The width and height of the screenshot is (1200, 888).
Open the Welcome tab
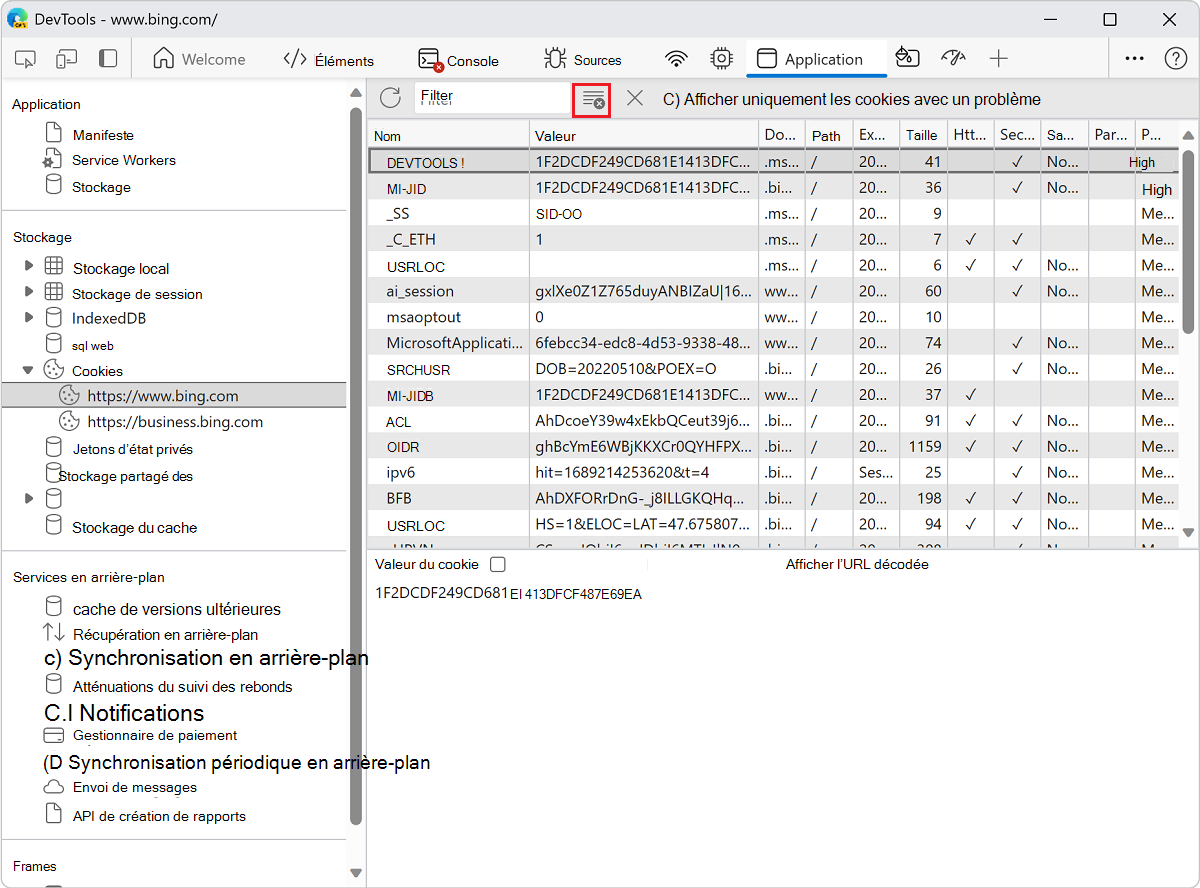pyautogui.click(x=199, y=59)
